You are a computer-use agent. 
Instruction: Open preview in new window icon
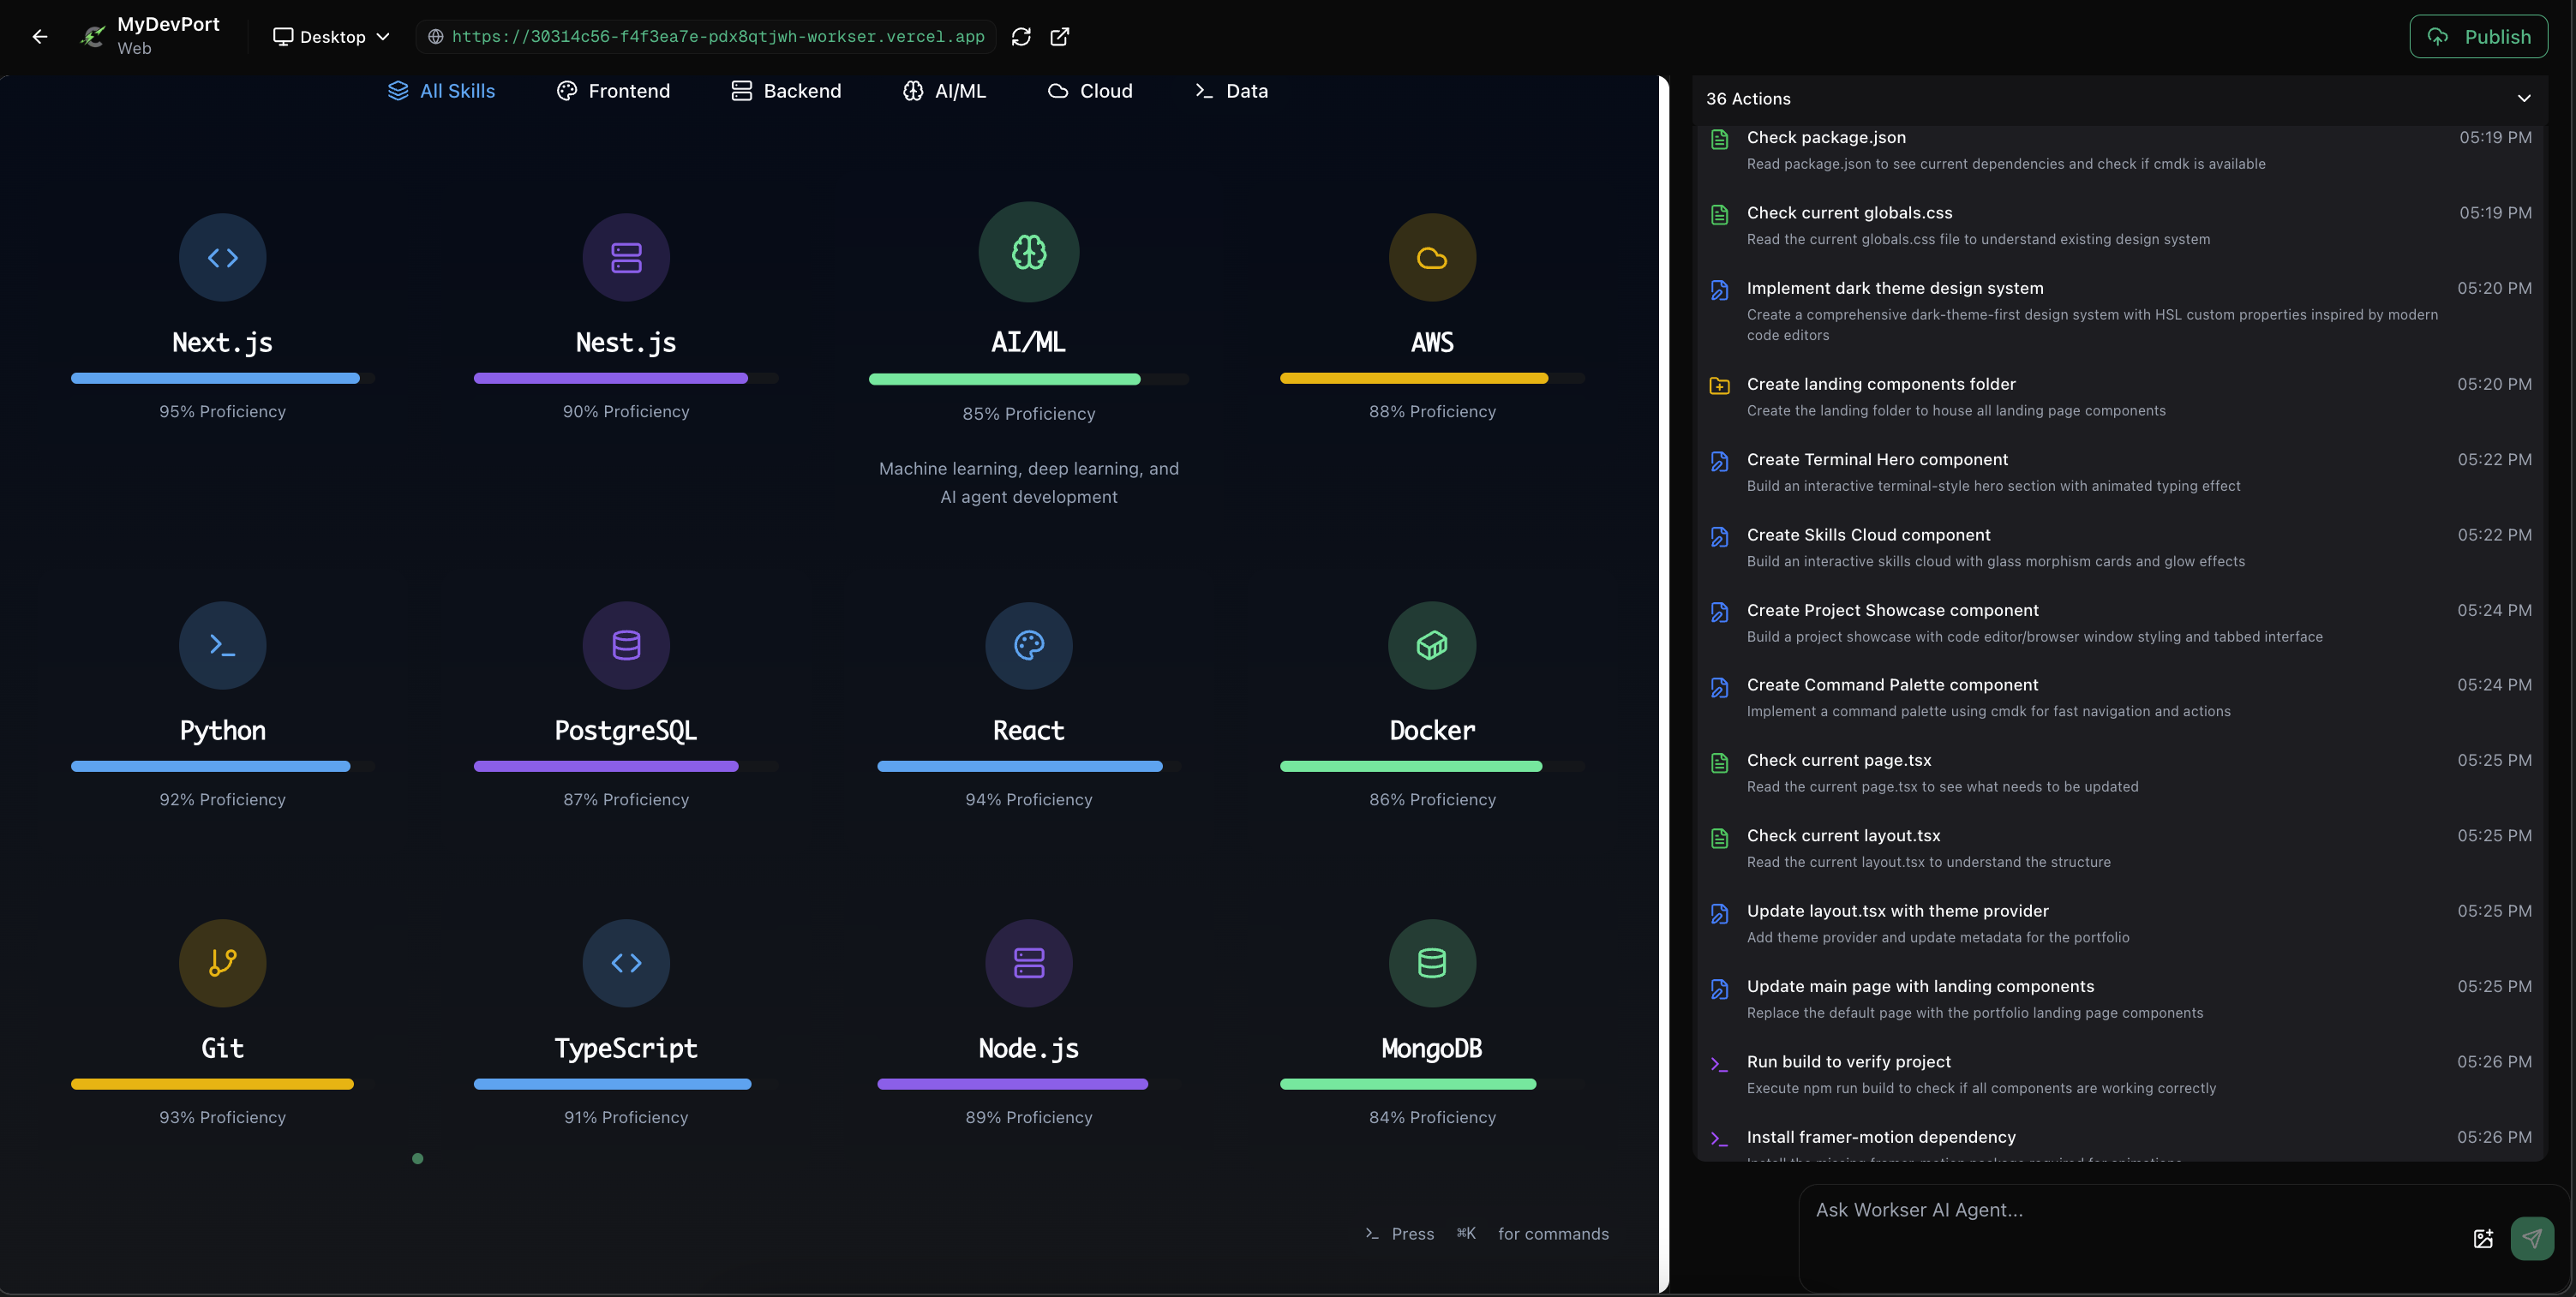click(1060, 37)
